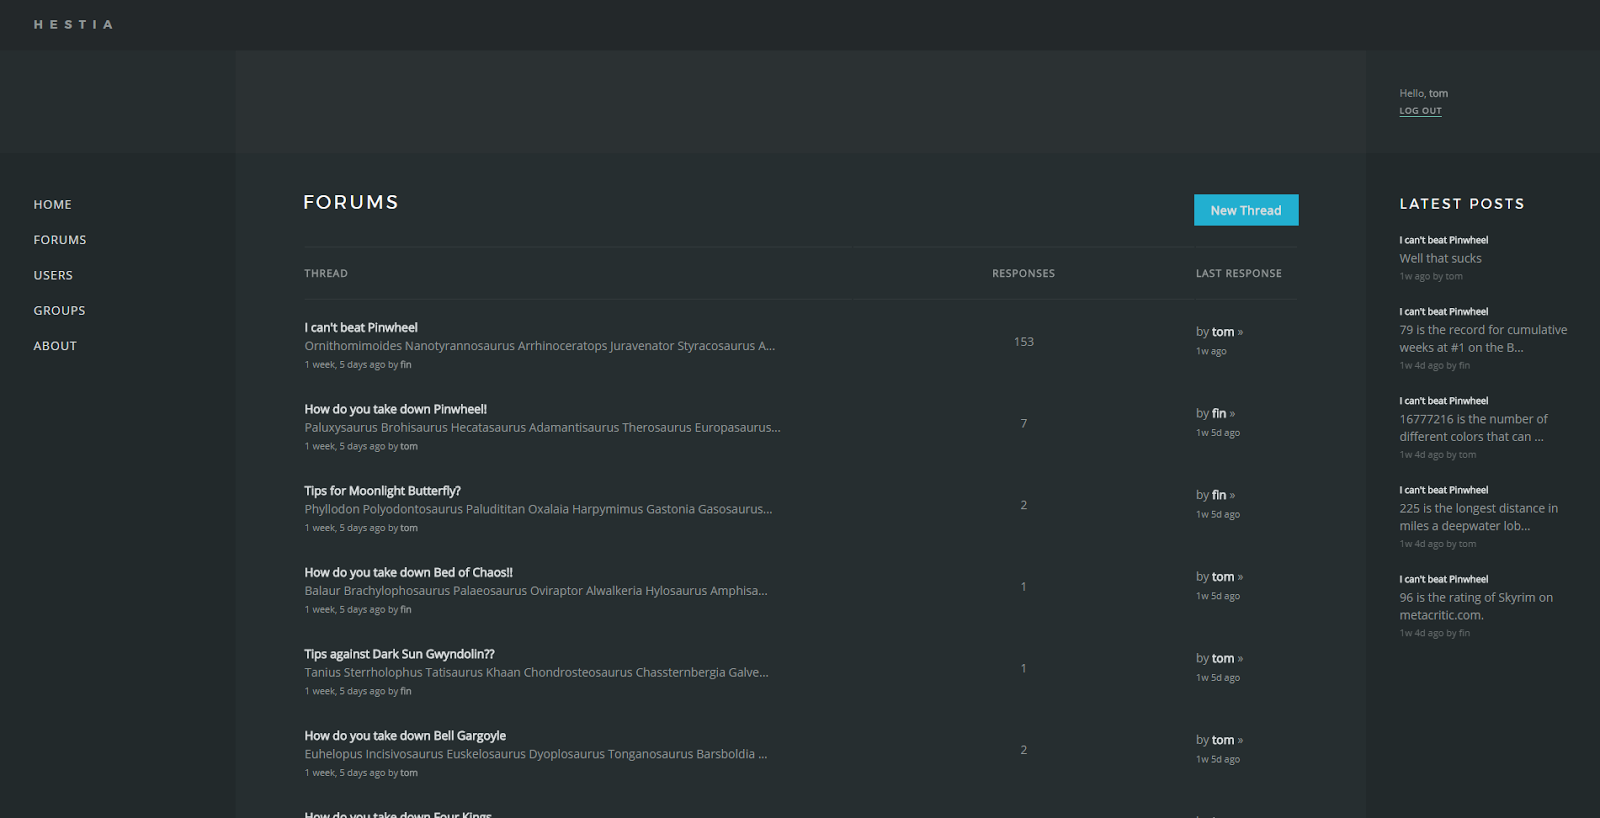Open latest post about Skyrim metacritic rating
Viewport: 1600px width, 818px height.
coord(1475,606)
